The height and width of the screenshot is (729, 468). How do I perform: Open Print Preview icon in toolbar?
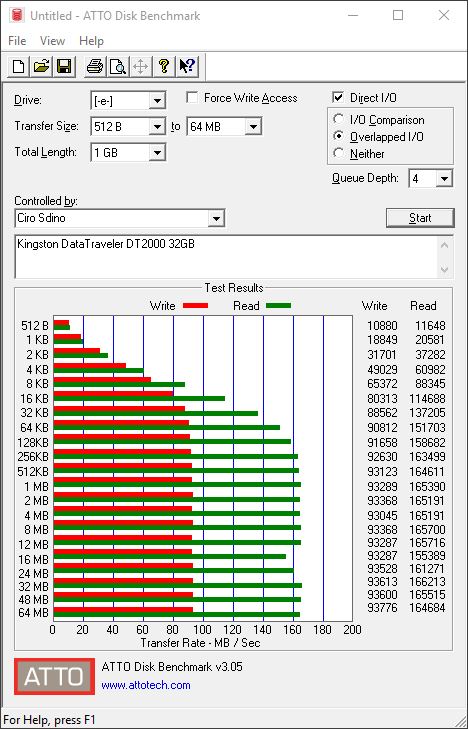118,66
